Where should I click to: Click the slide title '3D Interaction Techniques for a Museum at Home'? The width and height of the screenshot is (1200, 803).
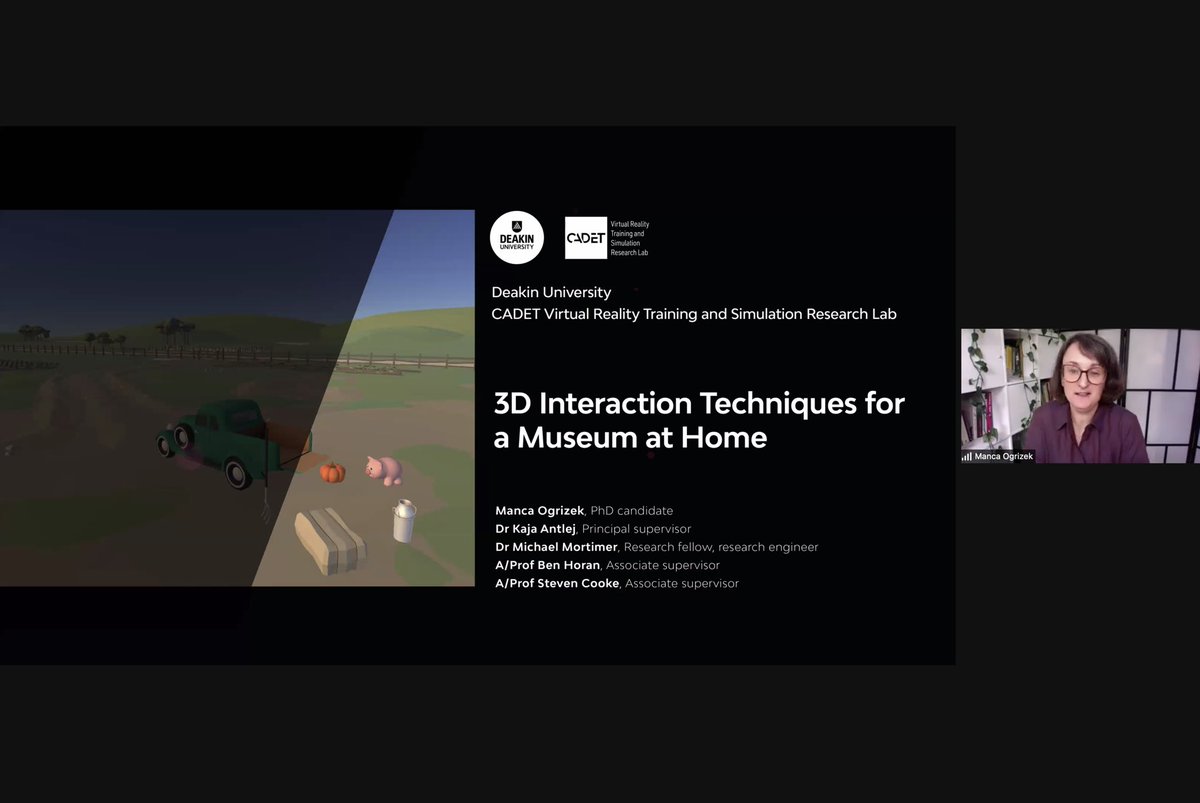(699, 421)
